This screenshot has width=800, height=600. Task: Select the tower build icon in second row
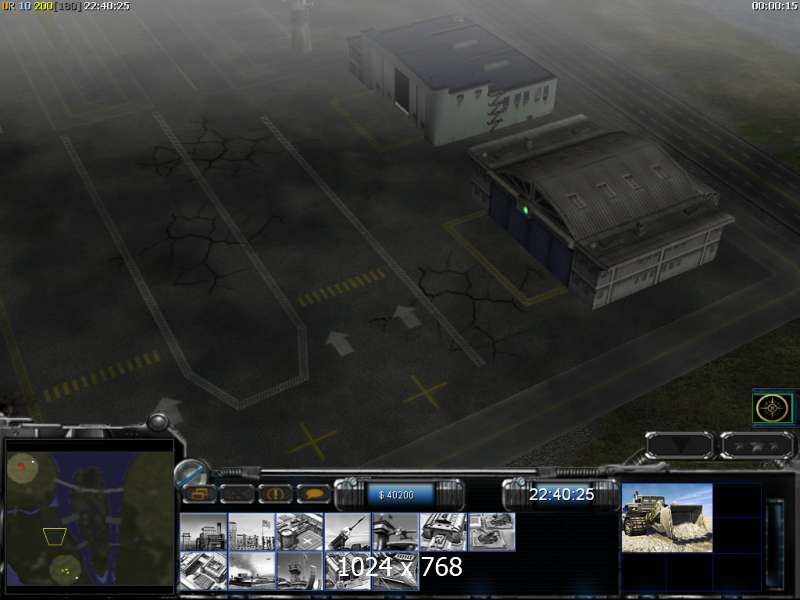click(299, 570)
